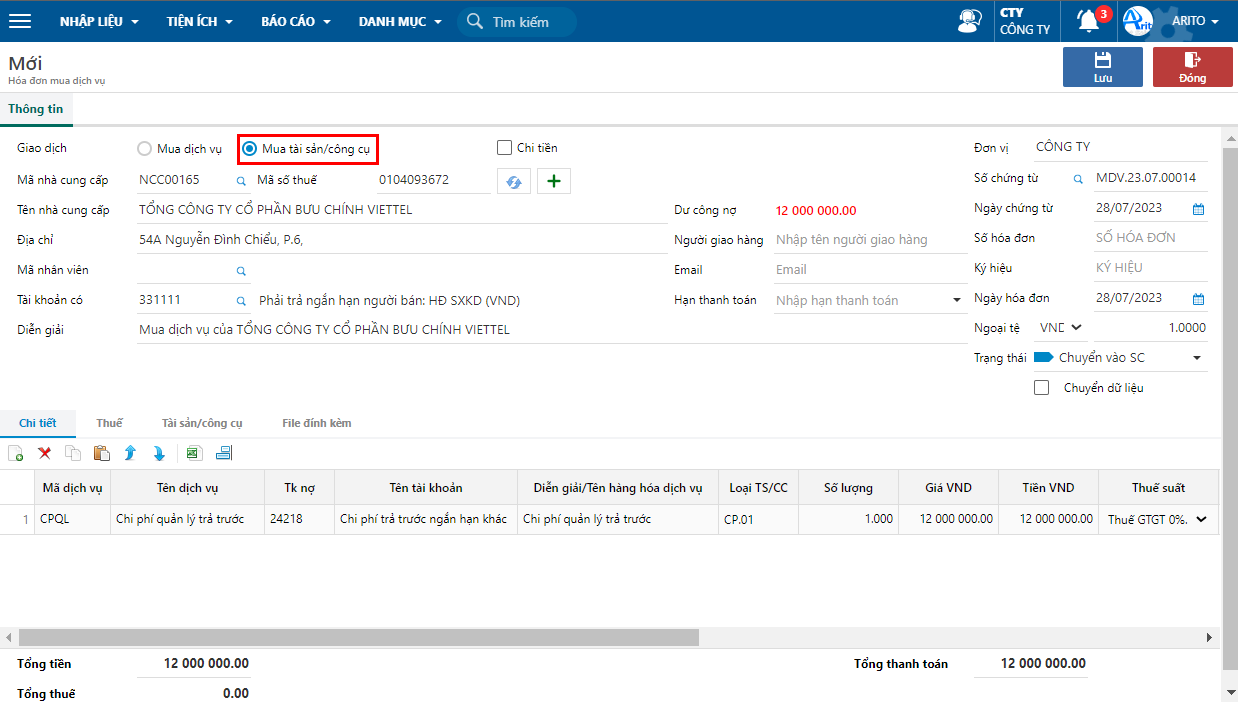Open the BÁO CÁO menu
This screenshot has height=707, width=1238.
[x=295, y=21]
